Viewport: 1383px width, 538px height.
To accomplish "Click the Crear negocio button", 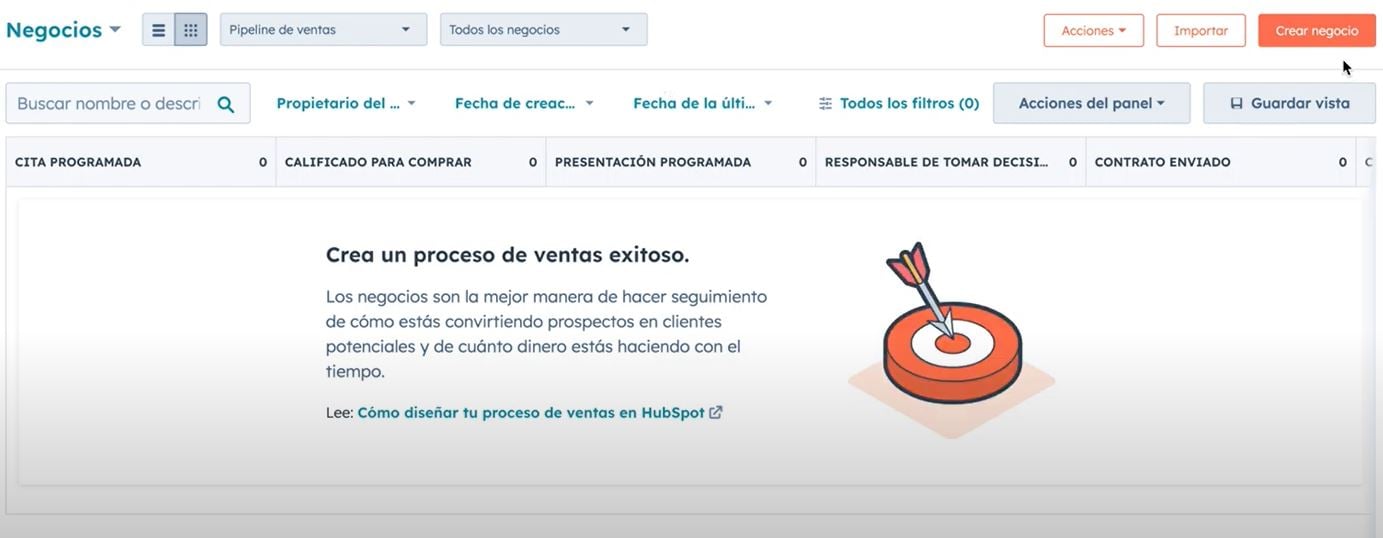I will pos(1317,31).
